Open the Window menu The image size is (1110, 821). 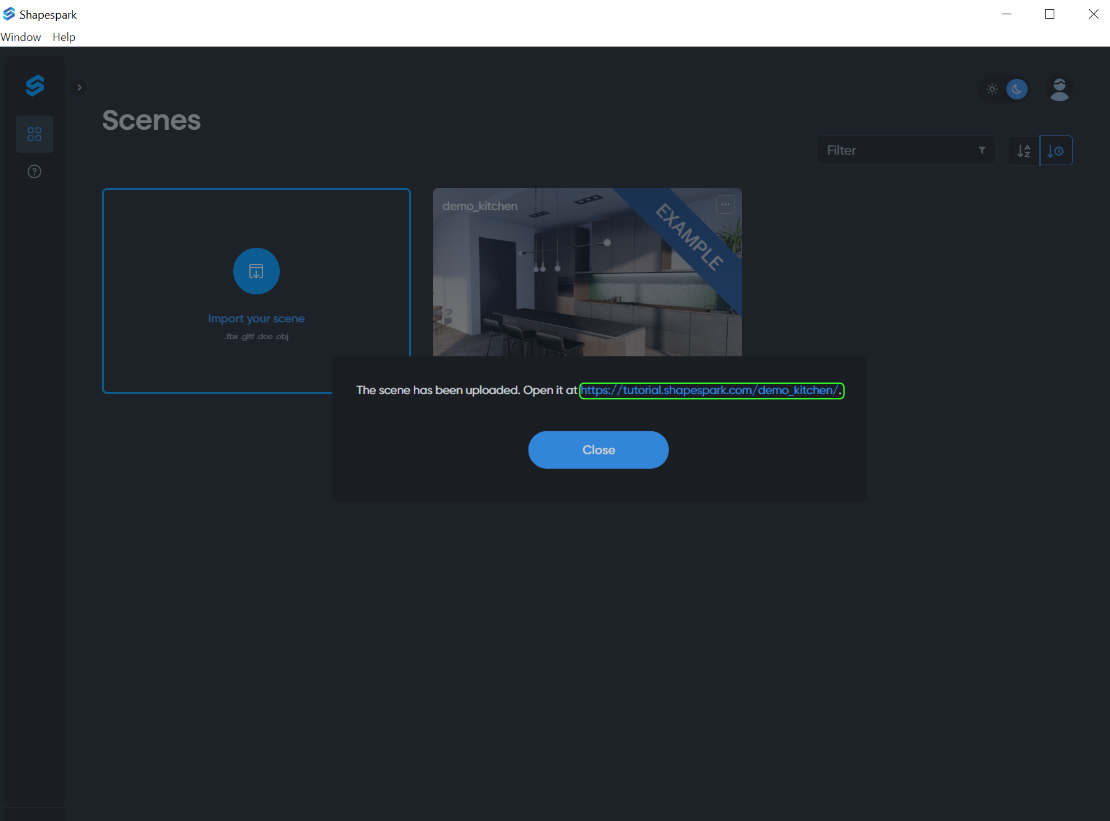21,37
